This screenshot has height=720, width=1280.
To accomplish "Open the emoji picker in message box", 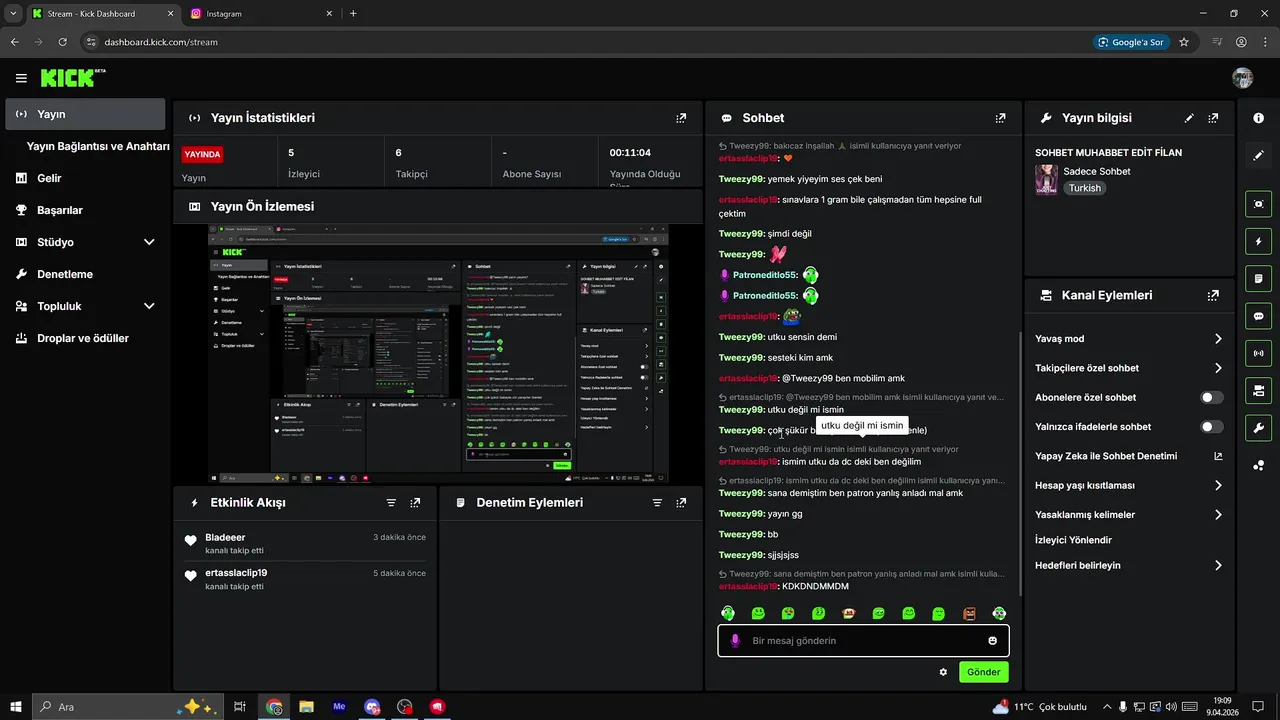I will click(993, 641).
